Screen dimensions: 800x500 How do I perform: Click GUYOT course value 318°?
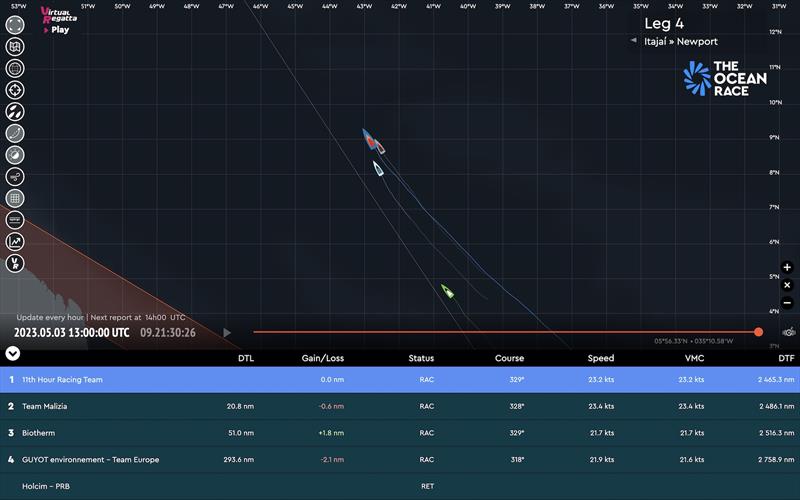(x=517, y=460)
